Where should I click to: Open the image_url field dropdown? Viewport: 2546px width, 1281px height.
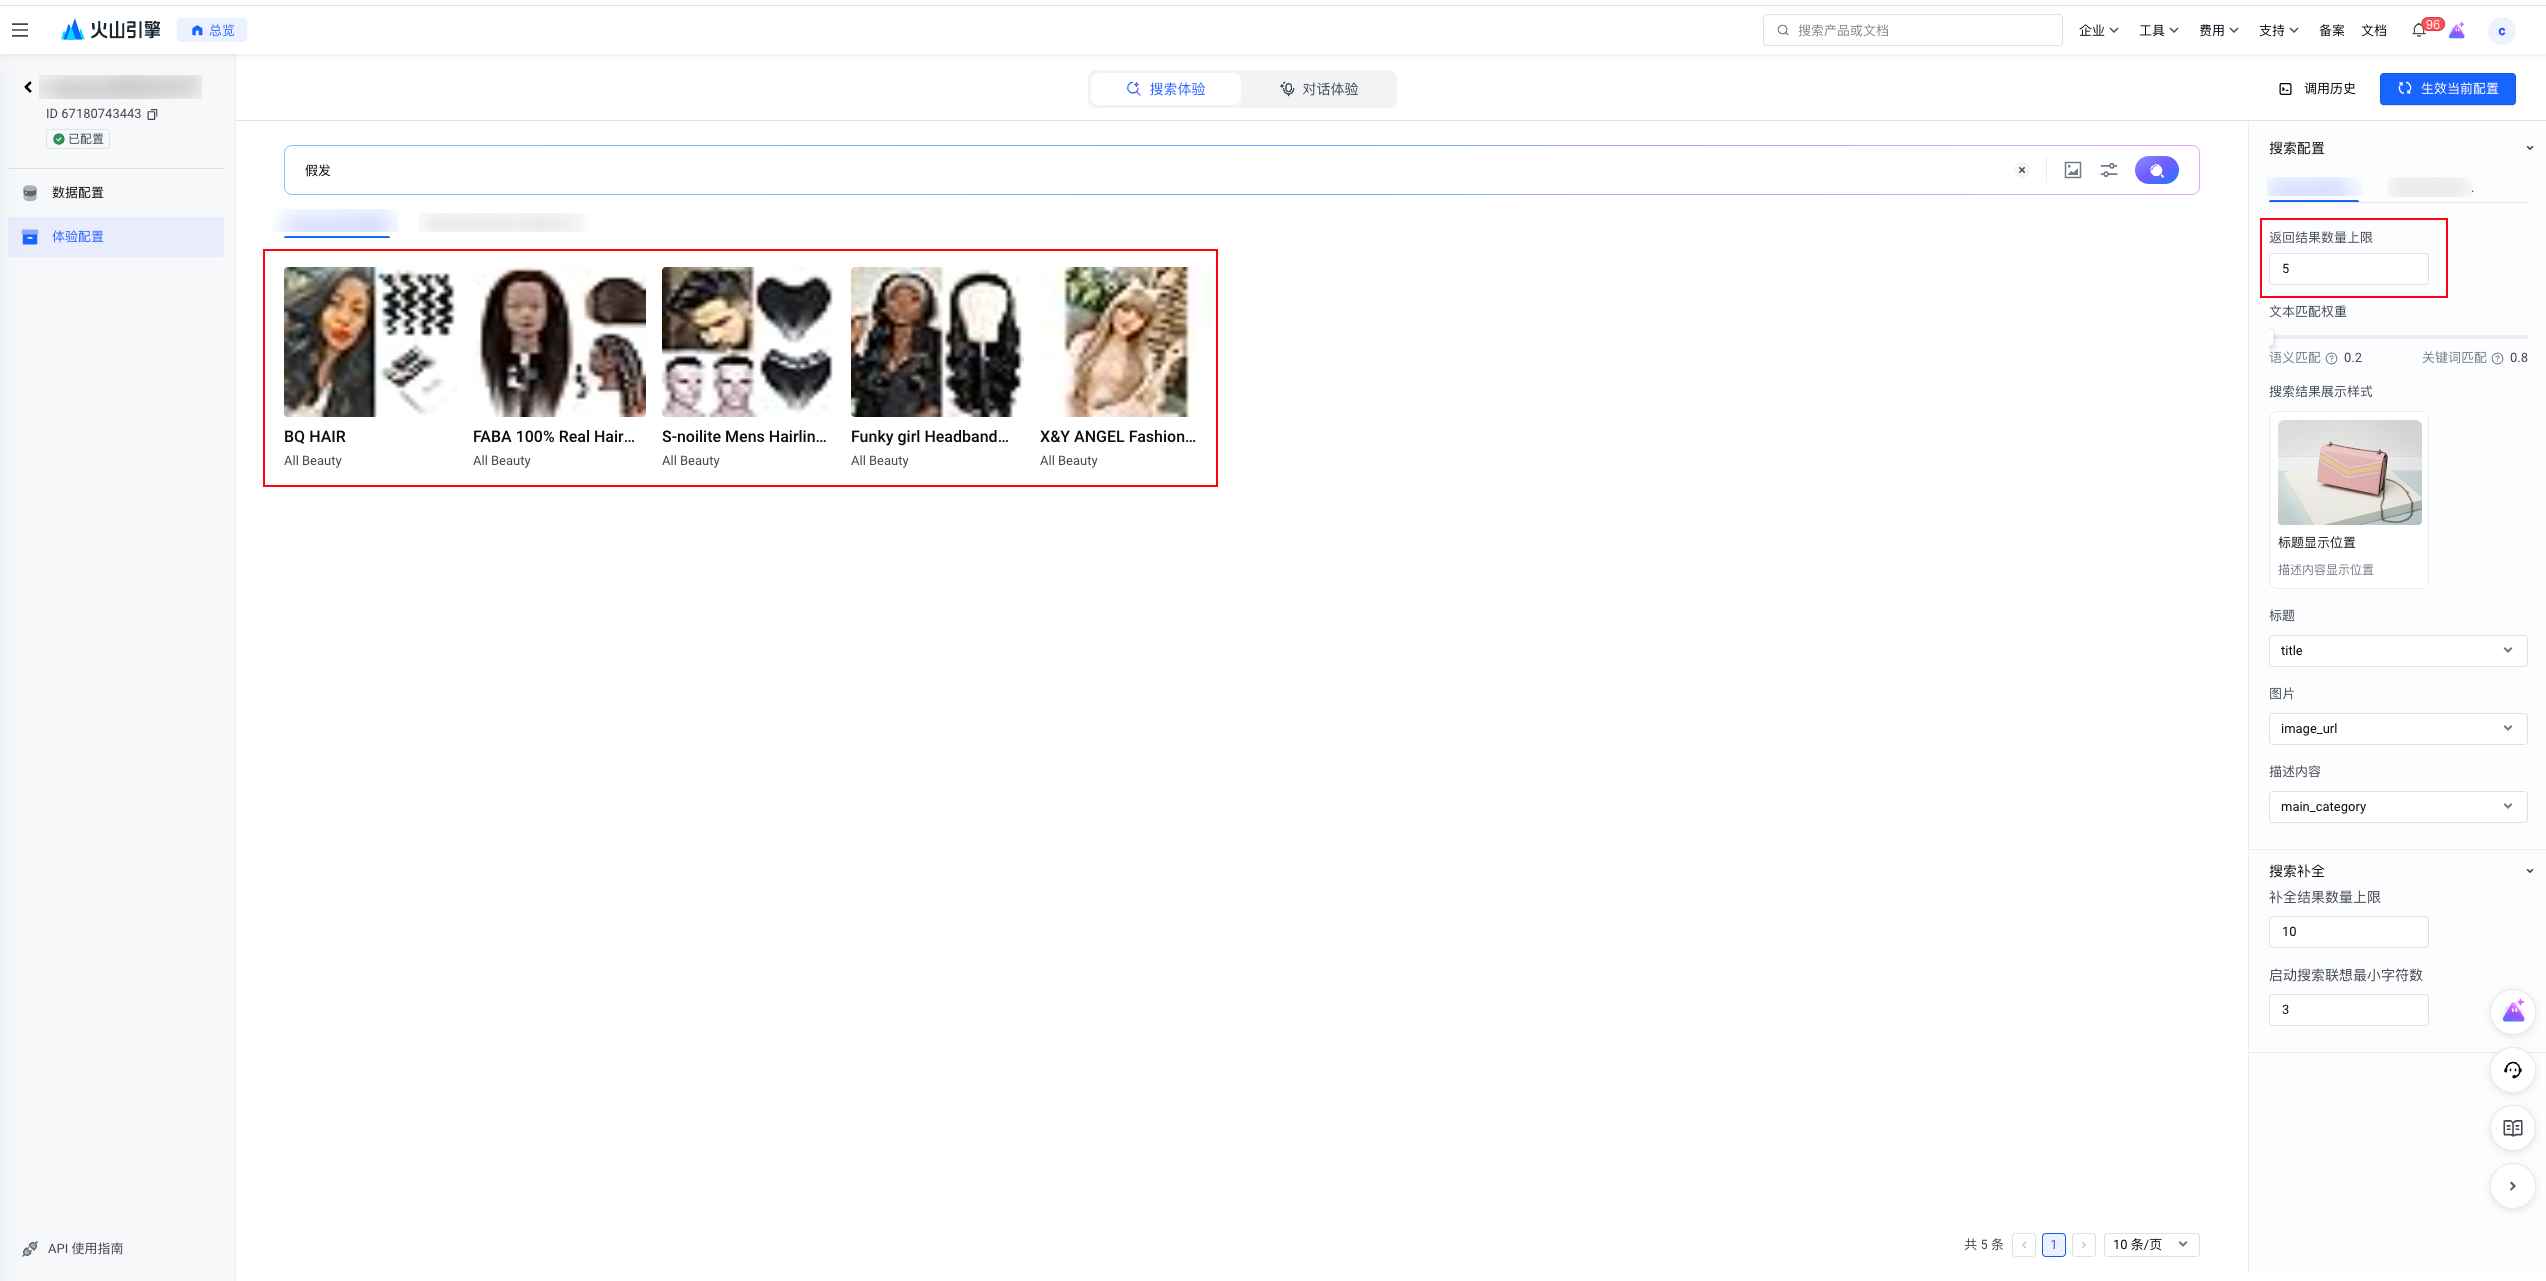2397,729
